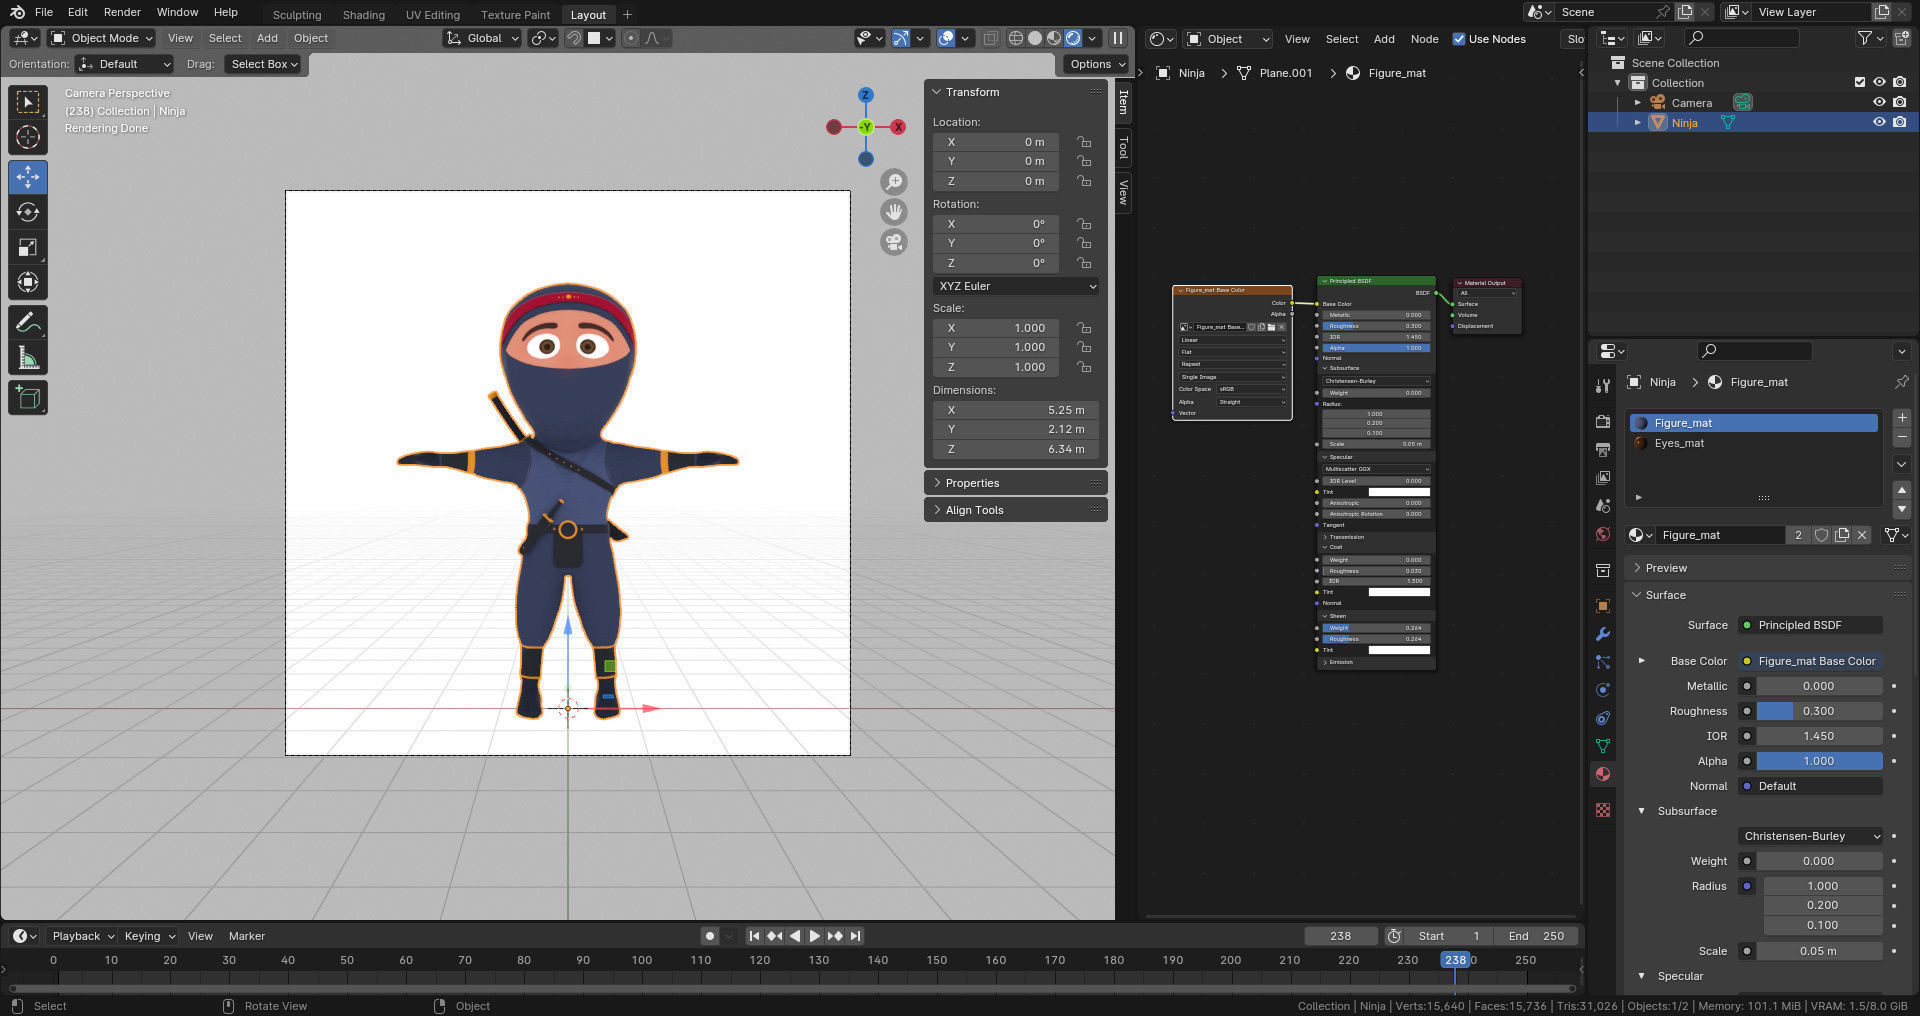Viewport: 1920px width, 1016px height.
Task: Open the Material properties tab icon
Action: pyautogui.click(x=1603, y=774)
